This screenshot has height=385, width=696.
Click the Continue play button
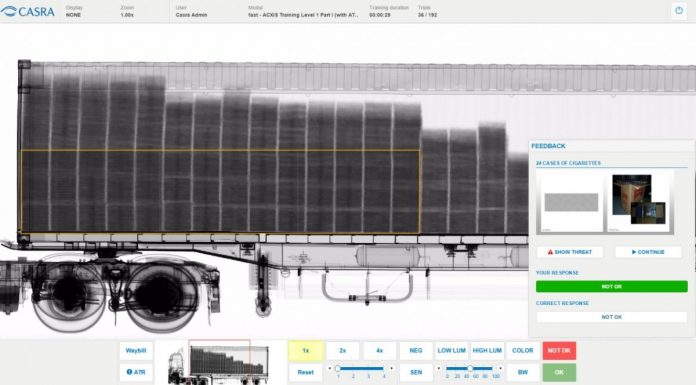(648, 252)
